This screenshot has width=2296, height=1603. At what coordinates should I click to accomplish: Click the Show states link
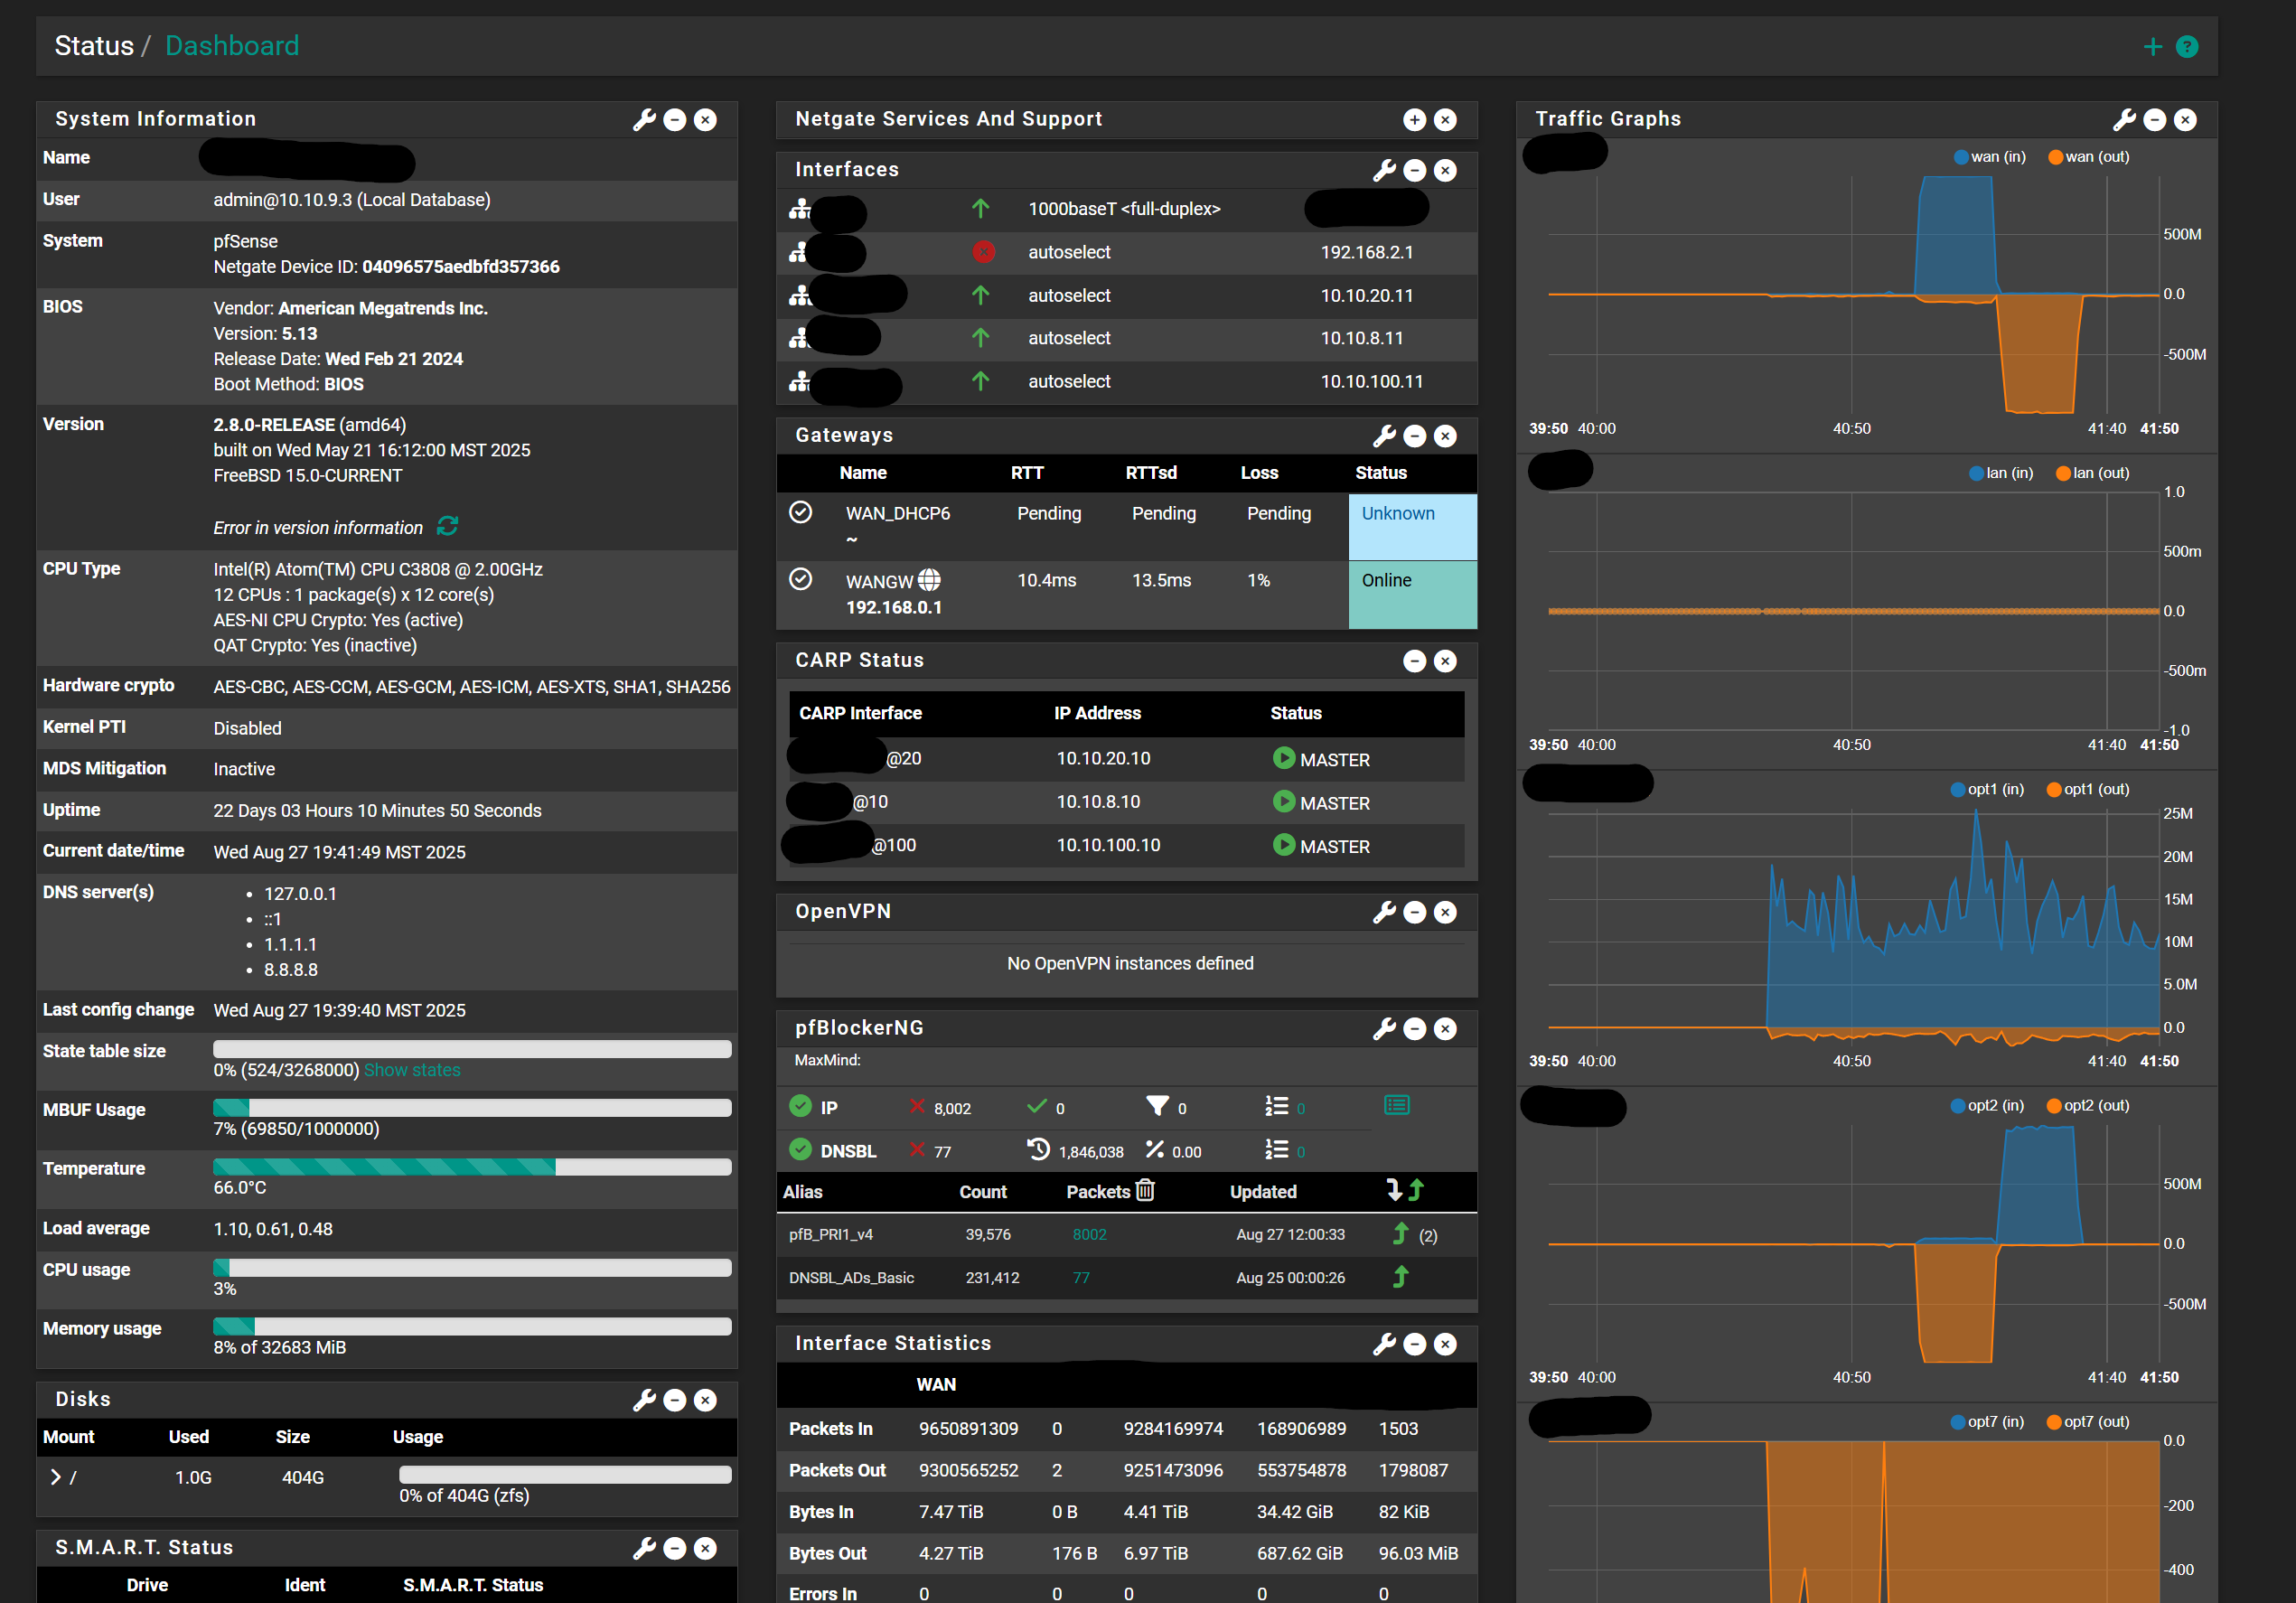(x=412, y=1070)
